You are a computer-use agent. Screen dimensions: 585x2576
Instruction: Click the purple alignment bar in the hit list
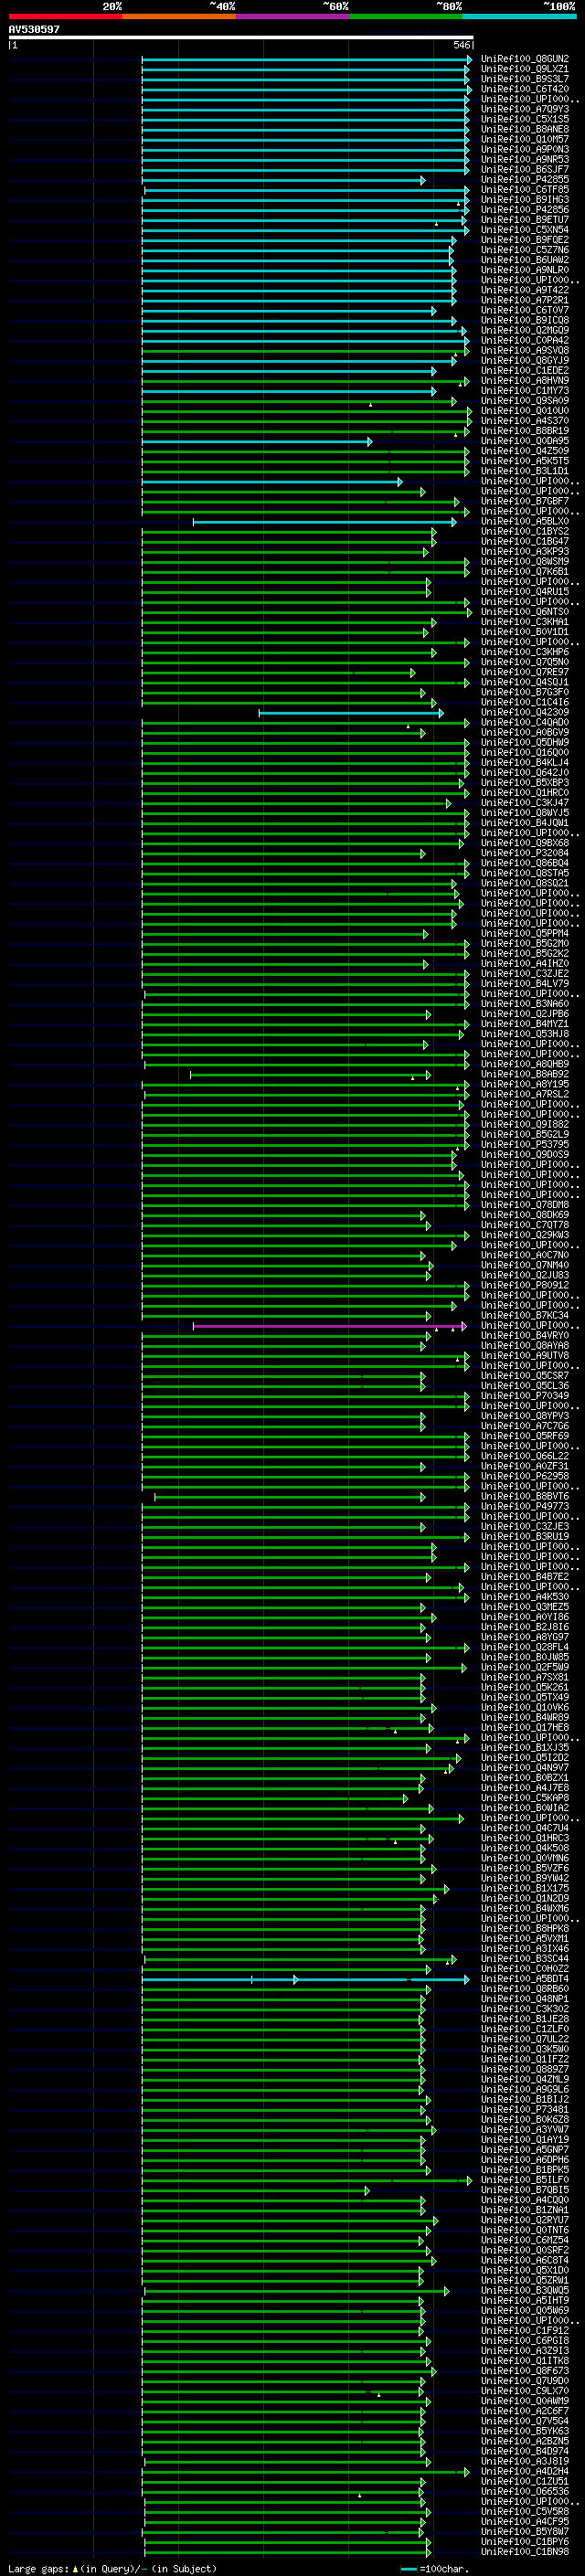[x=329, y=1326]
